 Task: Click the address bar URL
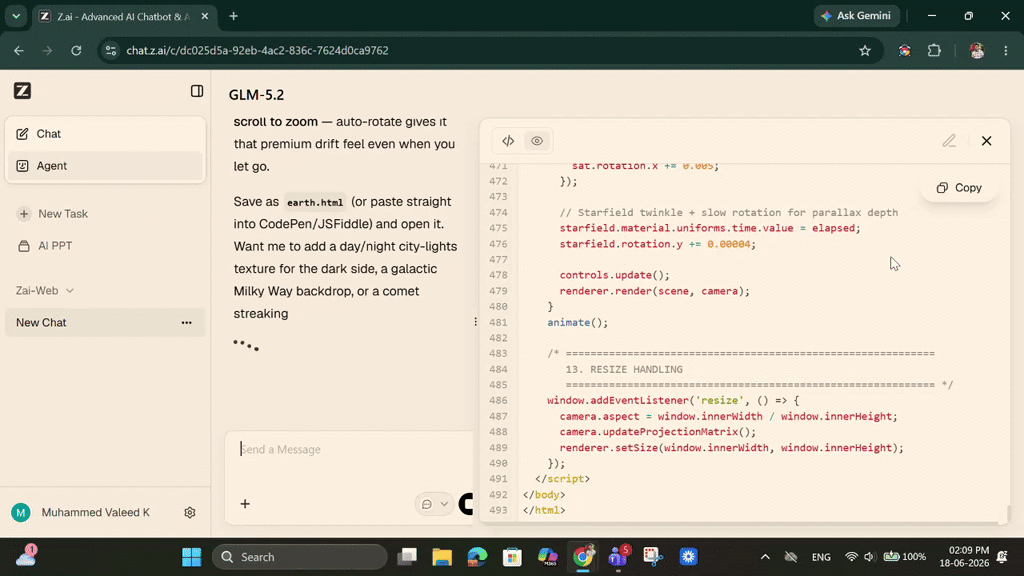coord(257,50)
